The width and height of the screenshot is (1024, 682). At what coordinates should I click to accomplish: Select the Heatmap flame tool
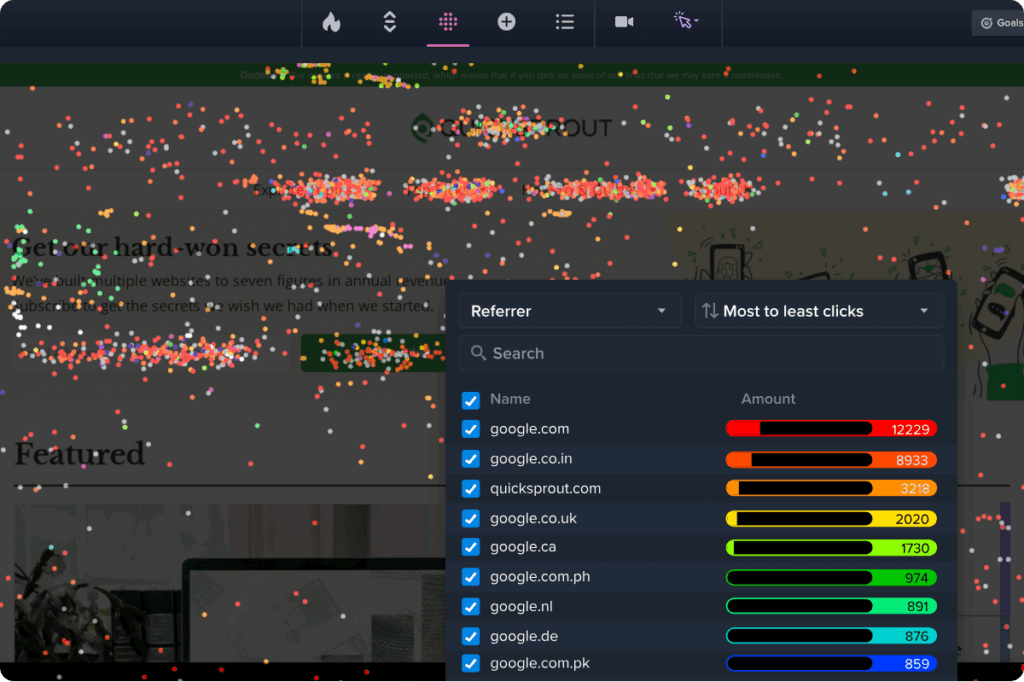[331, 22]
